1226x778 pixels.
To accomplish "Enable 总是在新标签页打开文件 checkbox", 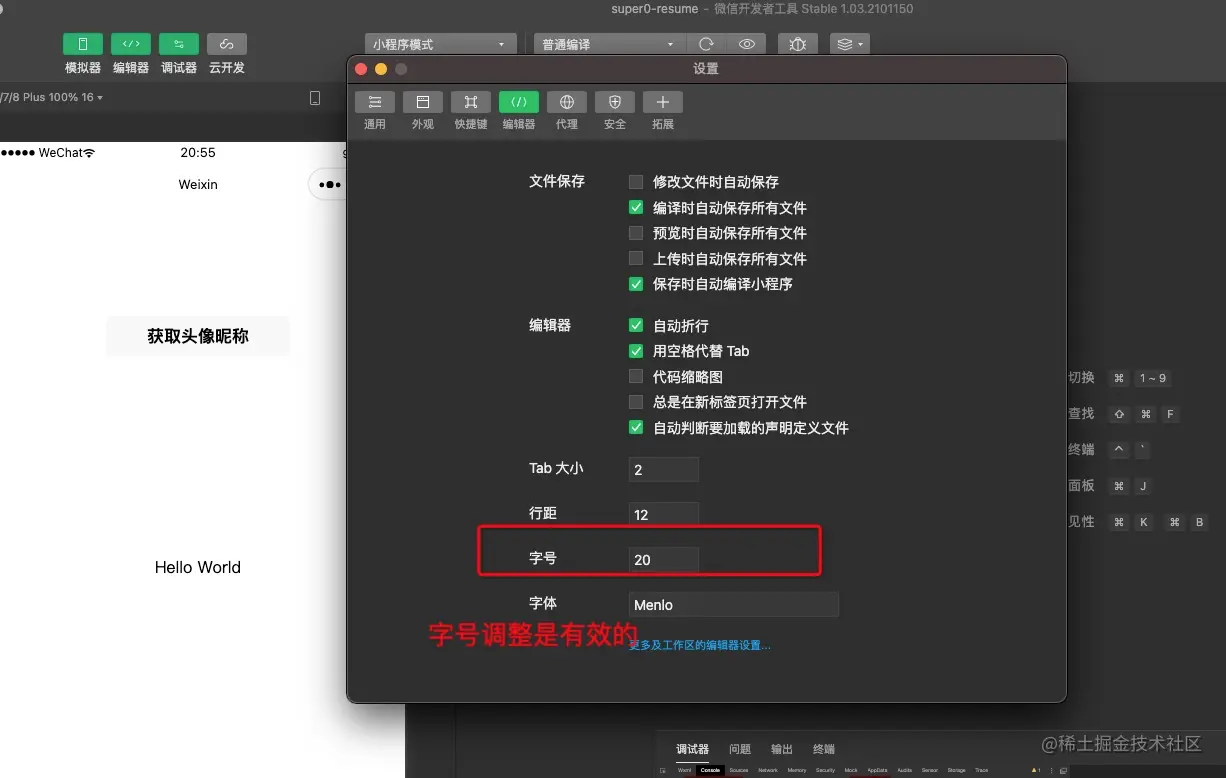I will (636, 402).
